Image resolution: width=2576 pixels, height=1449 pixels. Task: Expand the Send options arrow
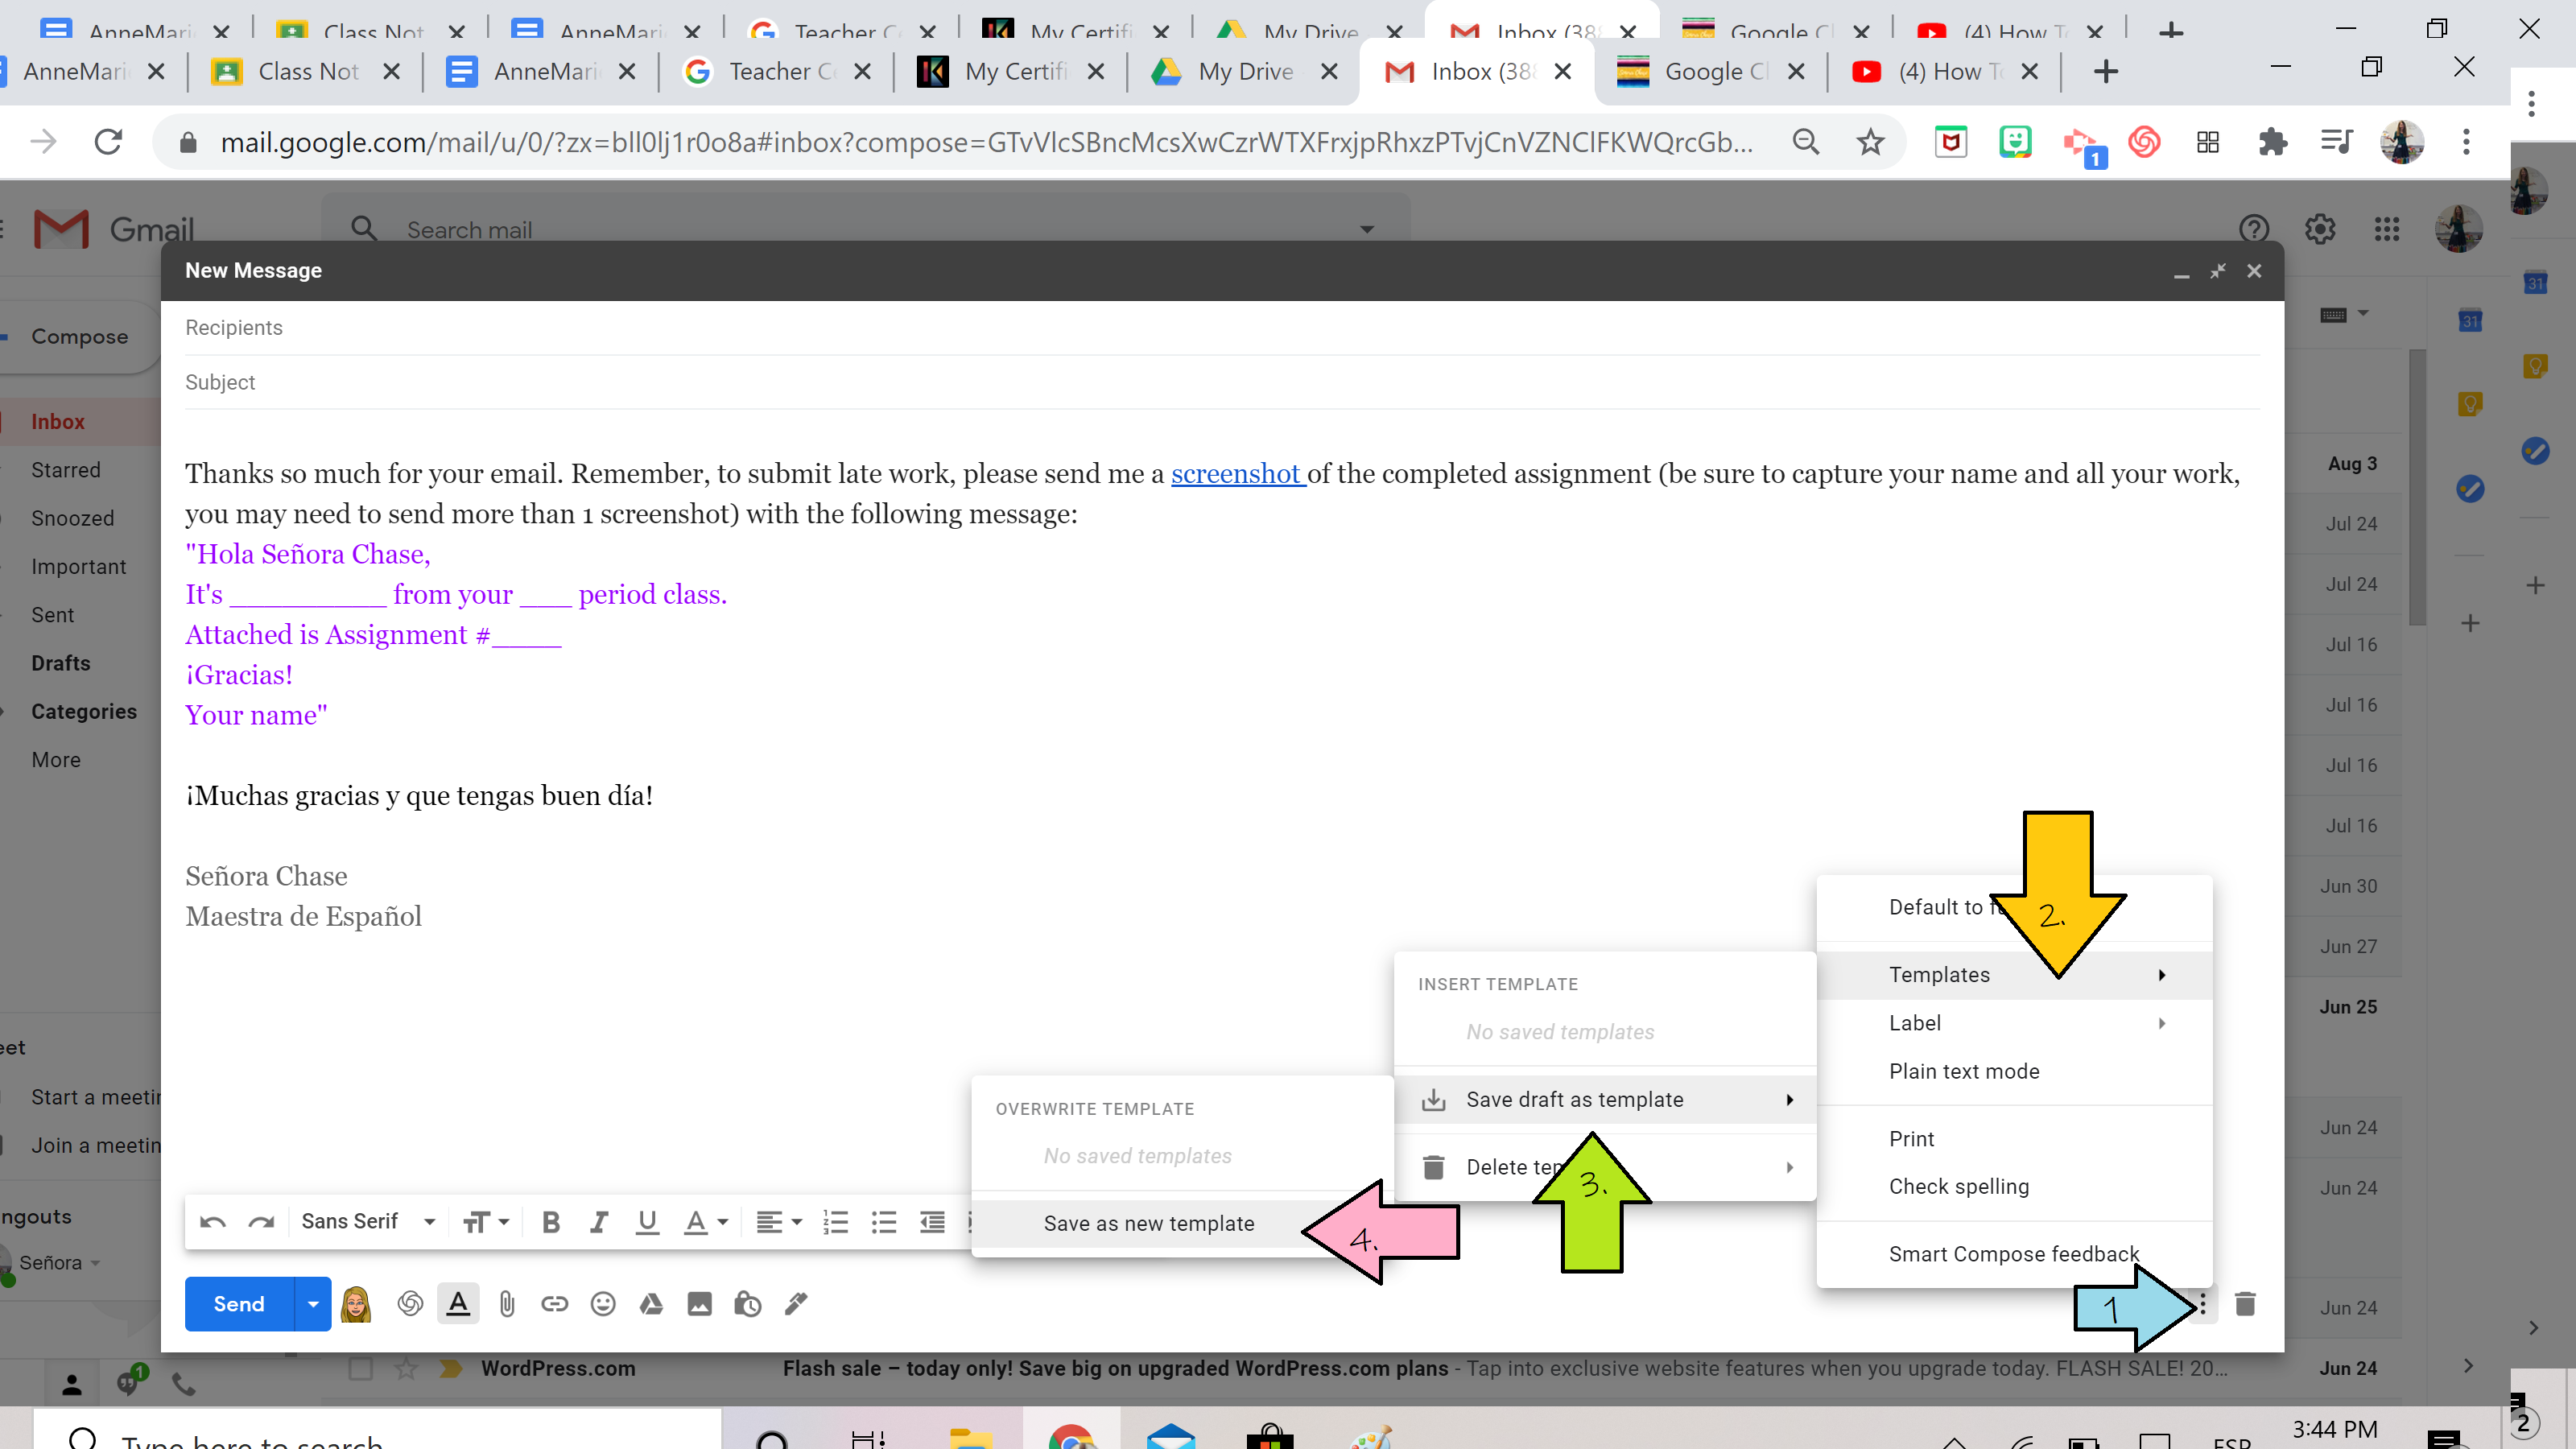tap(313, 1304)
